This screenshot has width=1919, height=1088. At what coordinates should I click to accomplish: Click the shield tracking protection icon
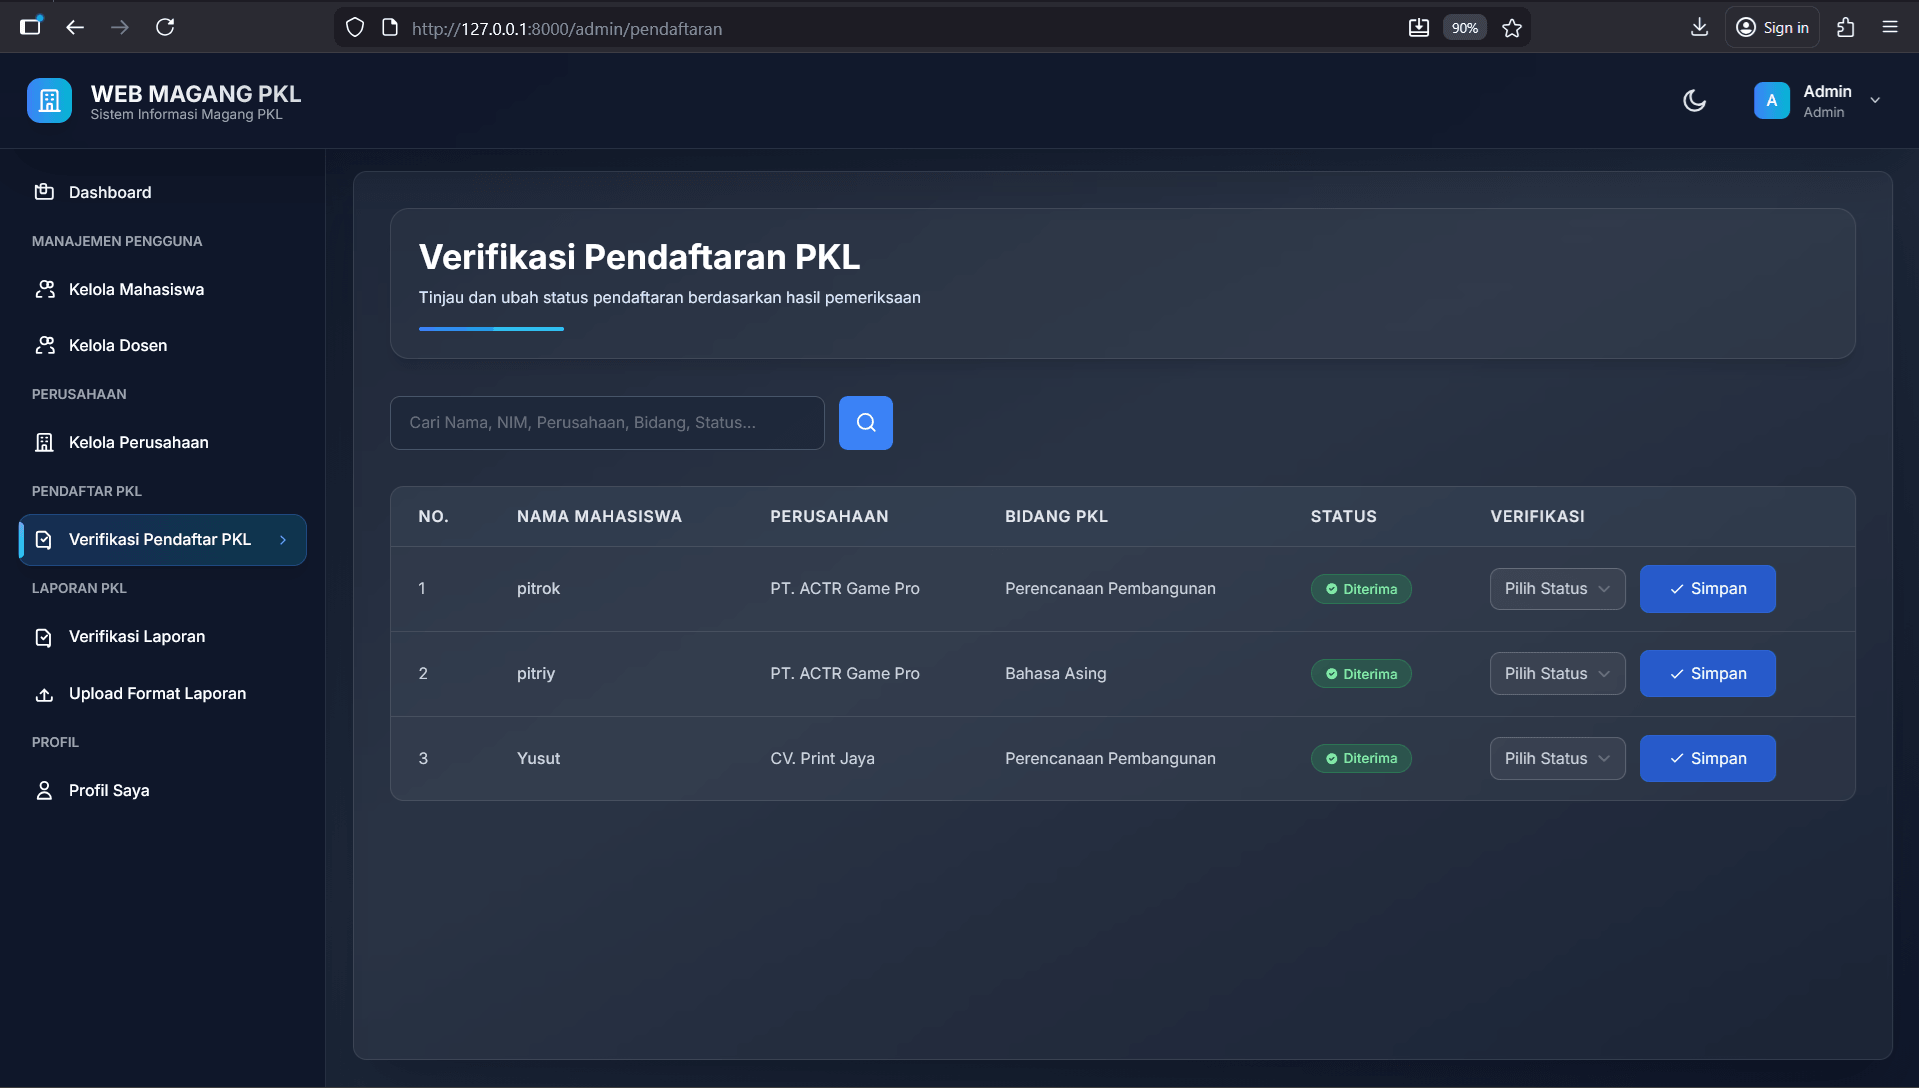pyautogui.click(x=355, y=28)
